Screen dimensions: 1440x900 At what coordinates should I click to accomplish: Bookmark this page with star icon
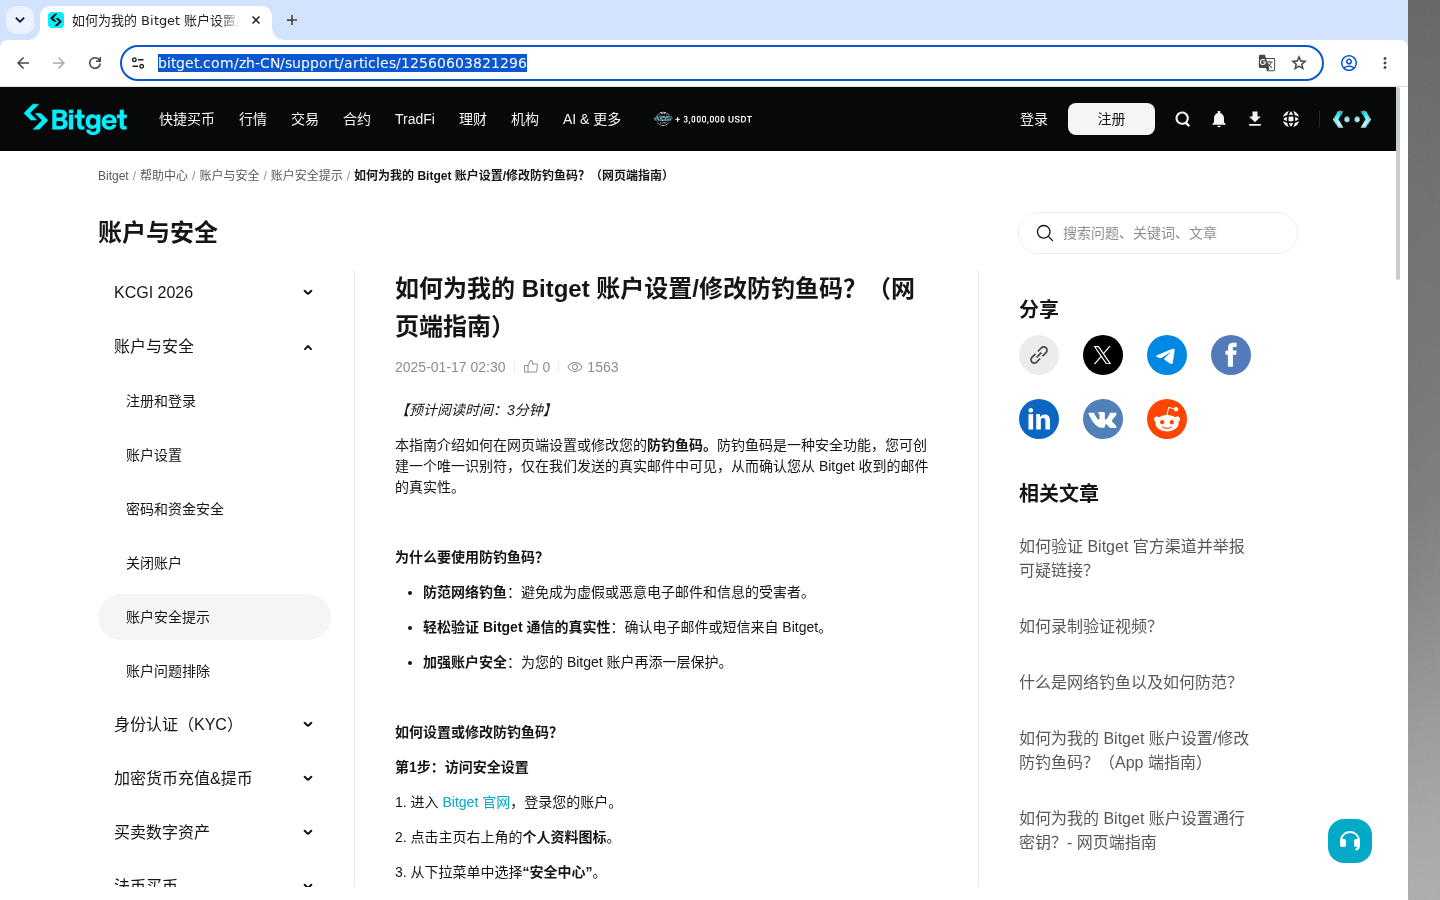[x=1299, y=63]
